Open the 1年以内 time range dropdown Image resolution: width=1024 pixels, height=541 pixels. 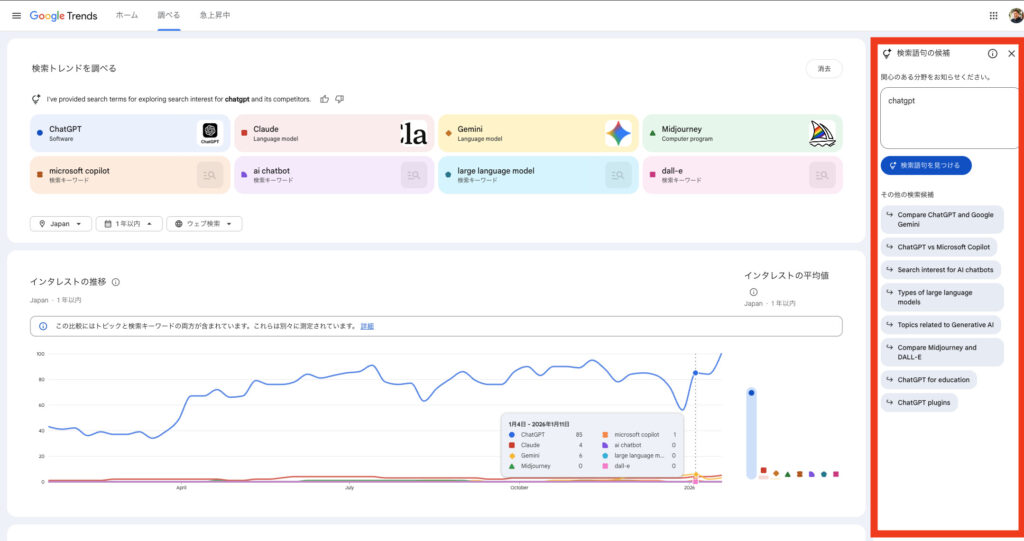tap(129, 224)
